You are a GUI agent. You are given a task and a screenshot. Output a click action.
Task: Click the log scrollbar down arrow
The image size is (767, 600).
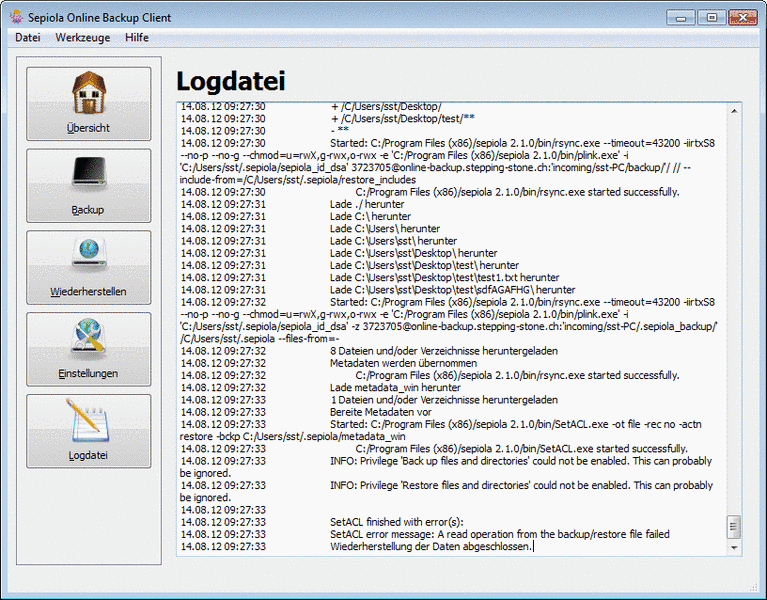point(734,548)
